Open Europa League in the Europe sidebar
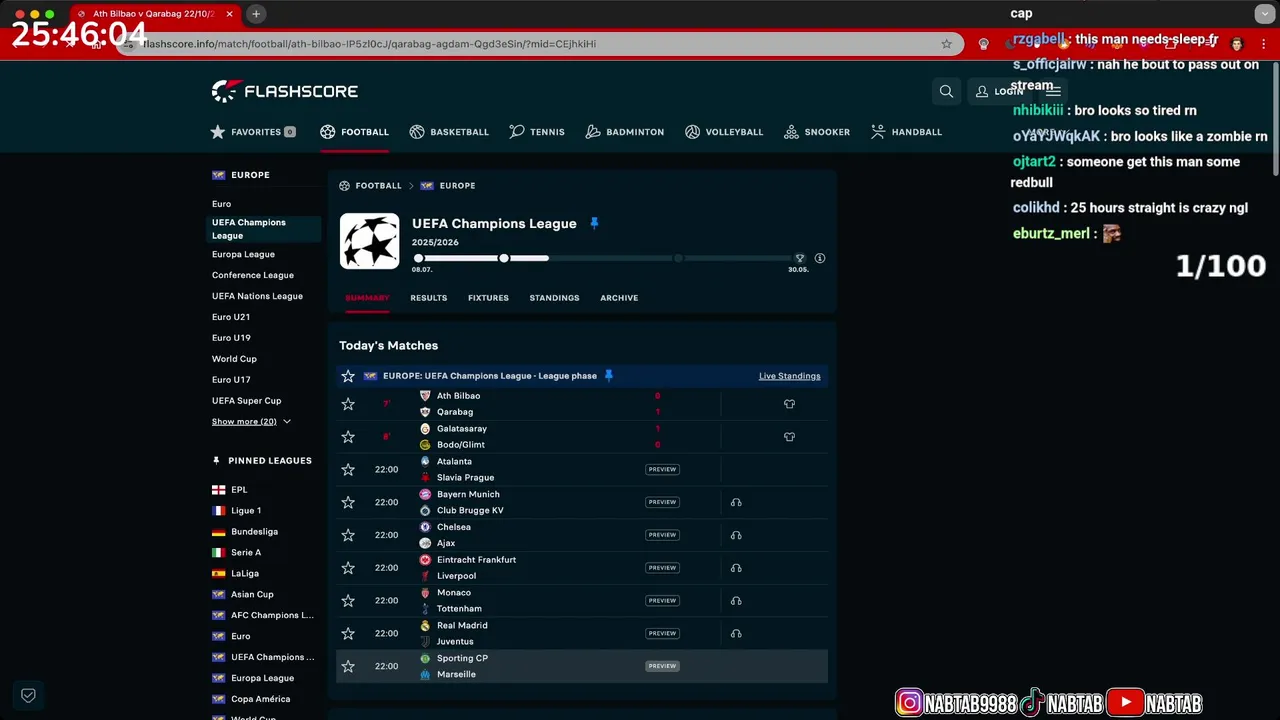Viewport: 1280px width, 720px height. tap(243, 254)
